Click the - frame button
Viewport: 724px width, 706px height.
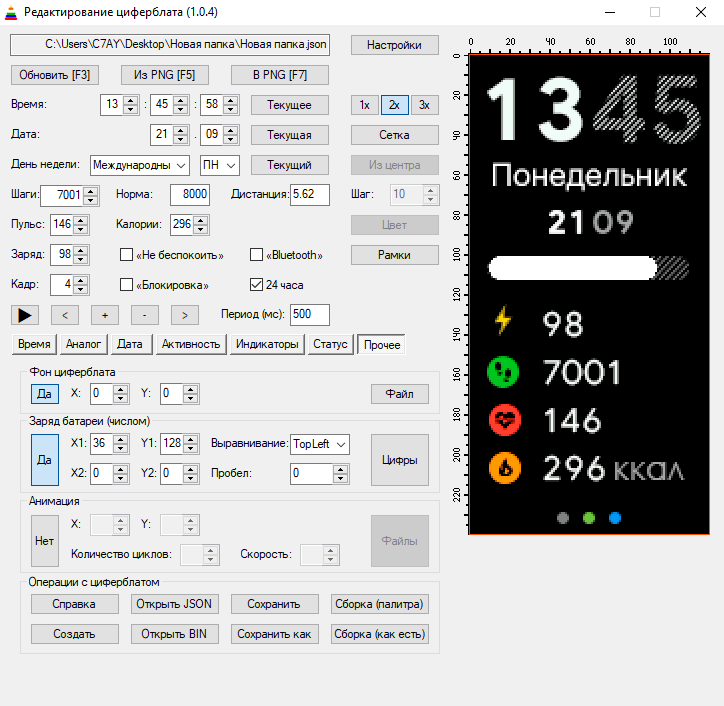145,315
